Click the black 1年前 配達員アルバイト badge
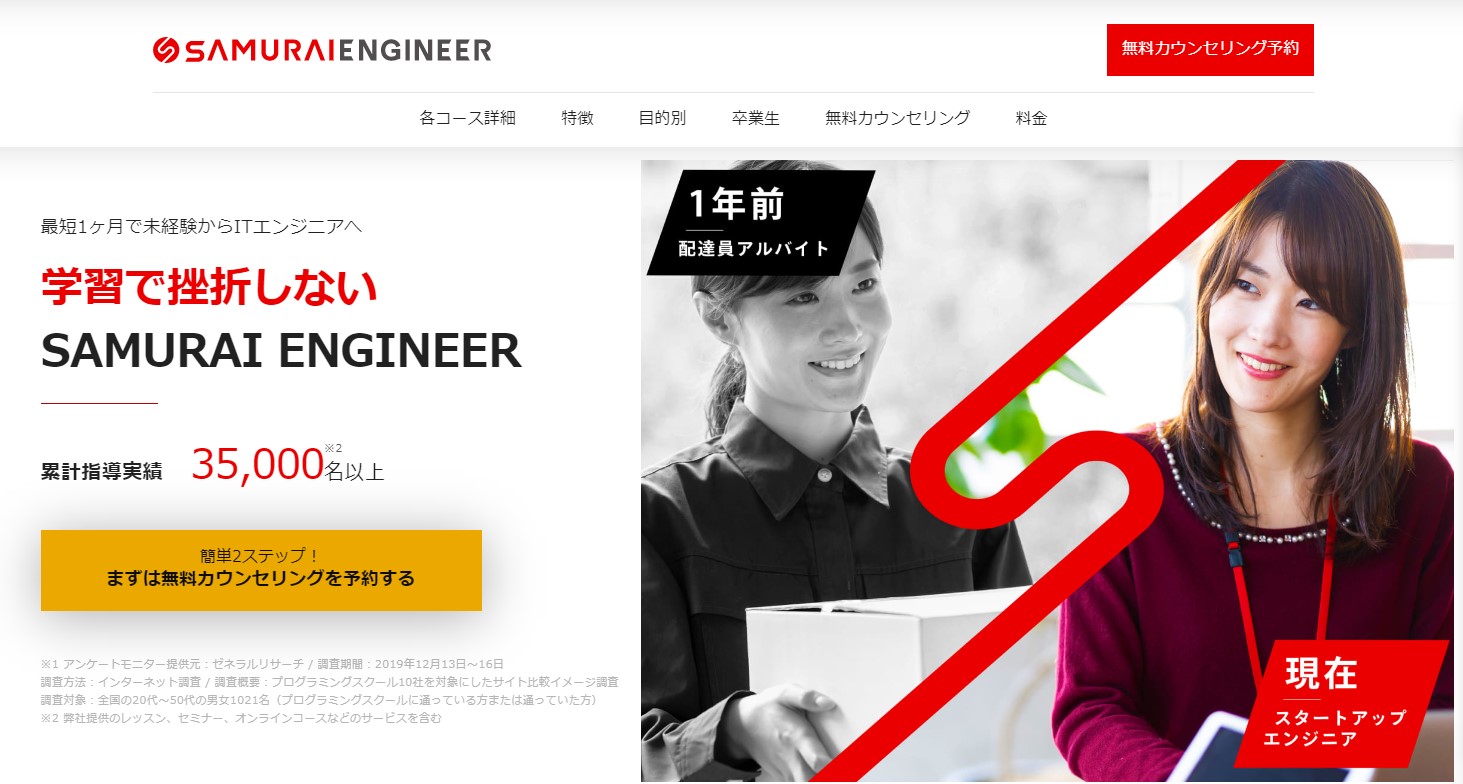Image resolution: width=1463 pixels, height=784 pixels. (761, 222)
